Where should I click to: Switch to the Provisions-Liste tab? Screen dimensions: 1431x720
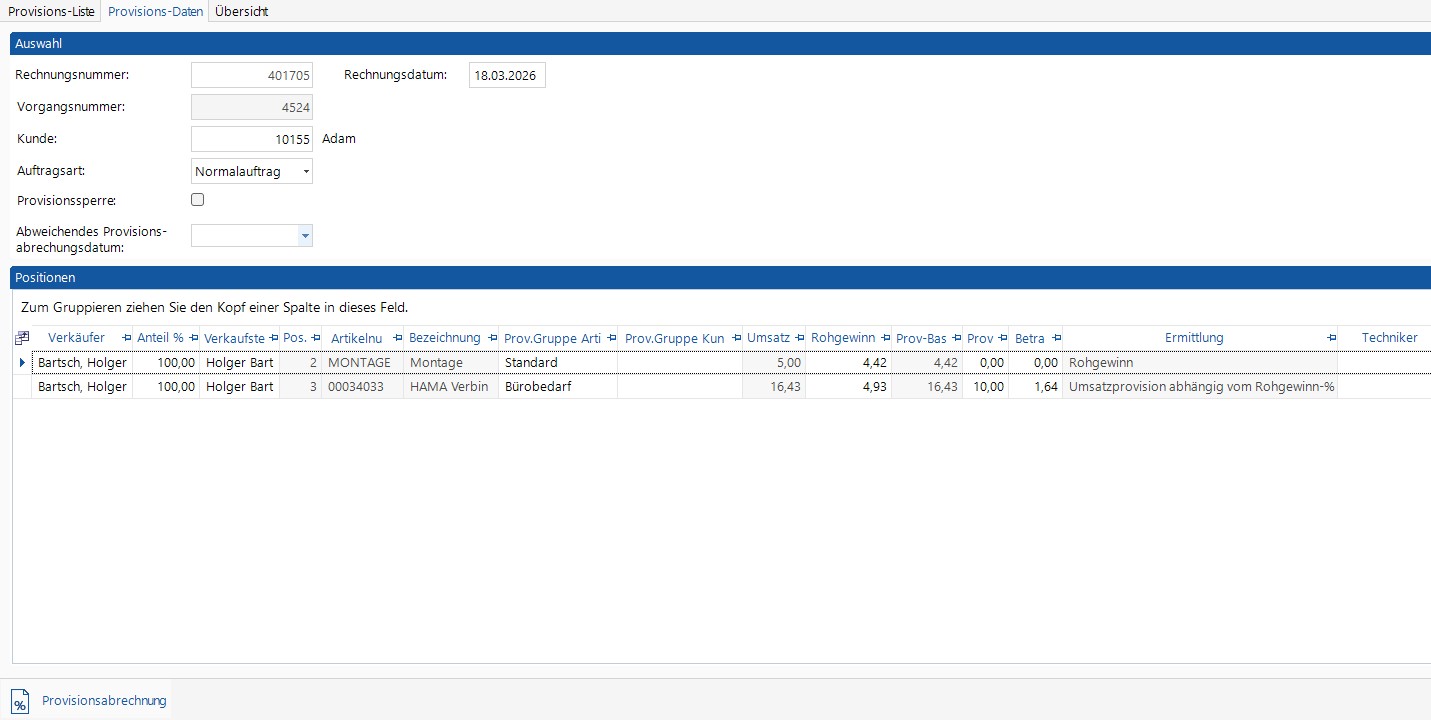tap(51, 11)
